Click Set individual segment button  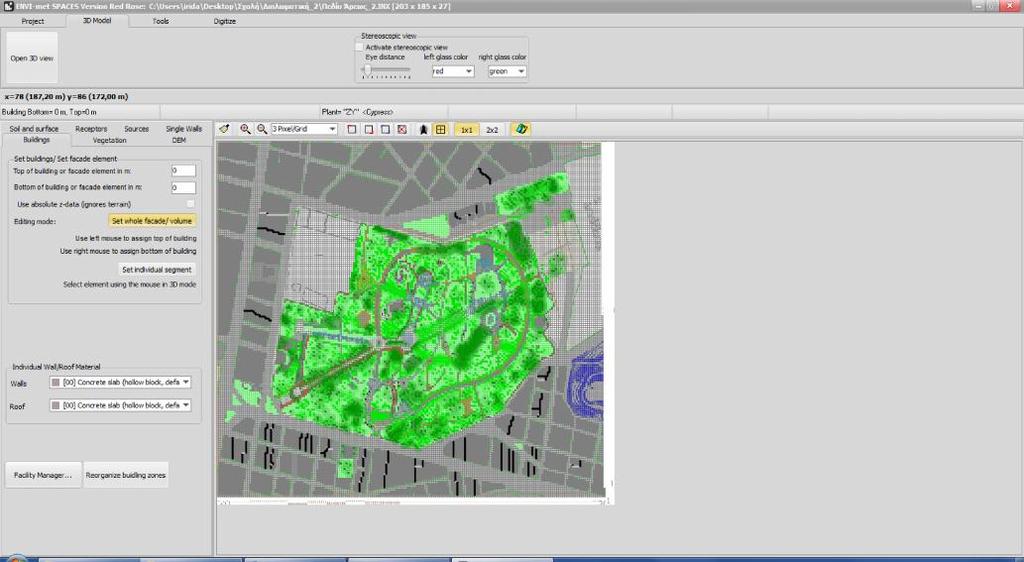[x=157, y=270]
